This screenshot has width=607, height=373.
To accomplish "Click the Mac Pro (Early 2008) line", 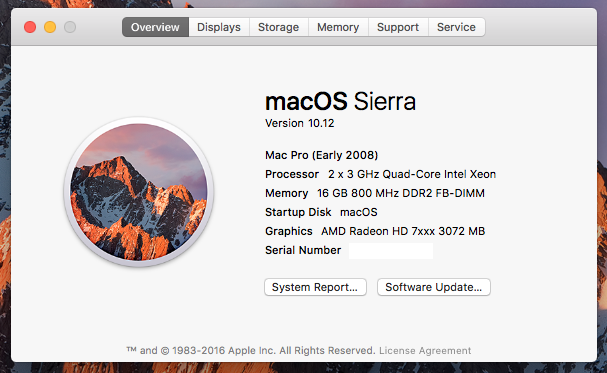I will (x=322, y=155).
